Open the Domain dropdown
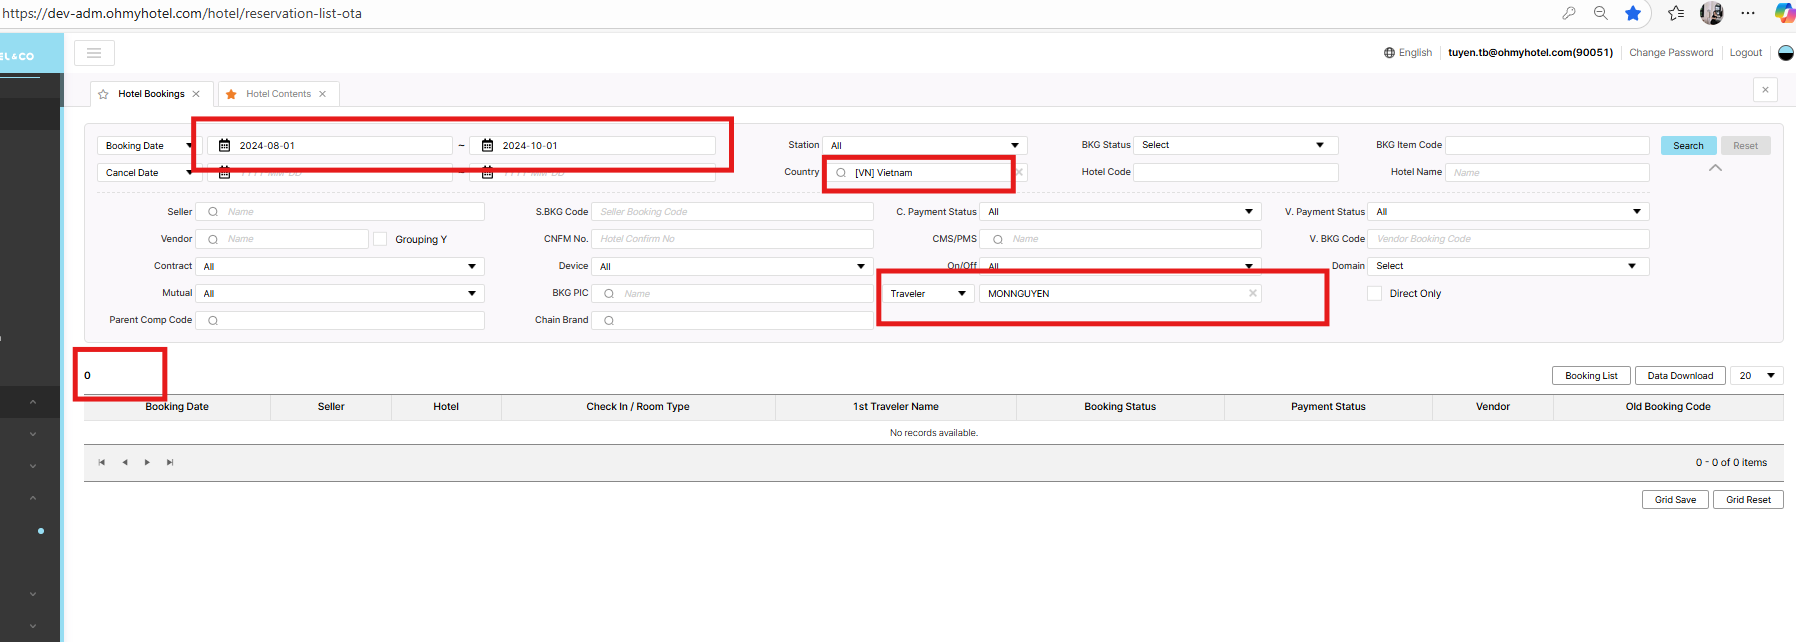Image resolution: width=1796 pixels, height=642 pixels. coord(1508,266)
